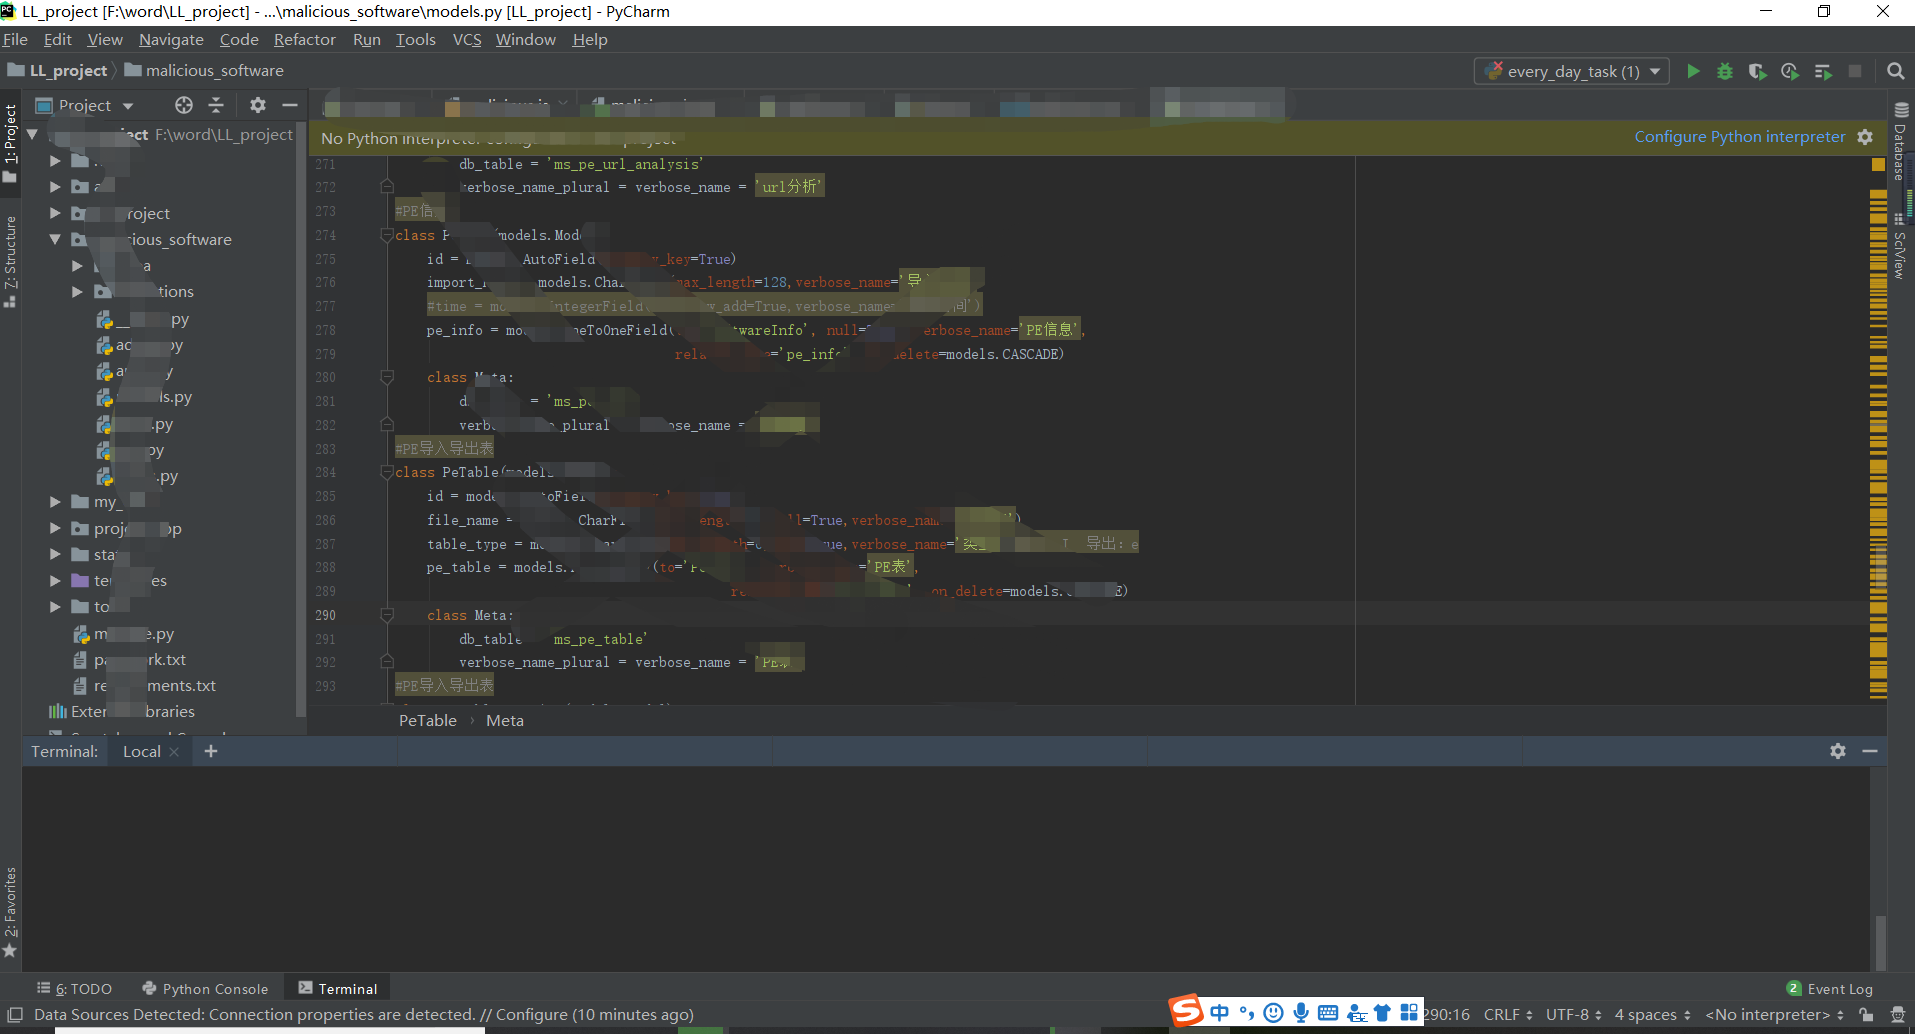Image resolution: width=1915 pixels, height=1034 pixels.
Task: Toggle the 6: TODO tool window
Action: pos(74,988)
